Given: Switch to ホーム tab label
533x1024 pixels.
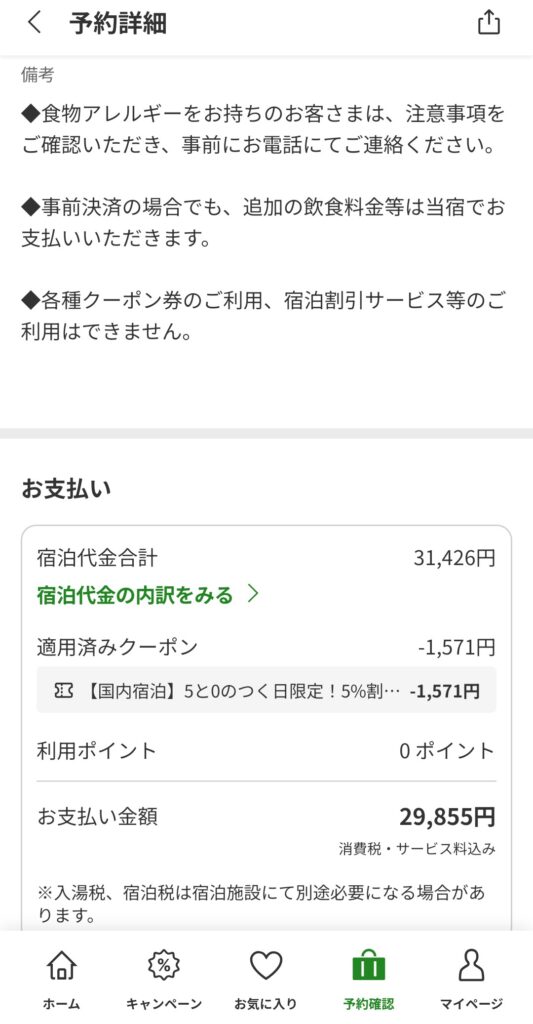Looking at the screenshot, I should point(61,1004).
